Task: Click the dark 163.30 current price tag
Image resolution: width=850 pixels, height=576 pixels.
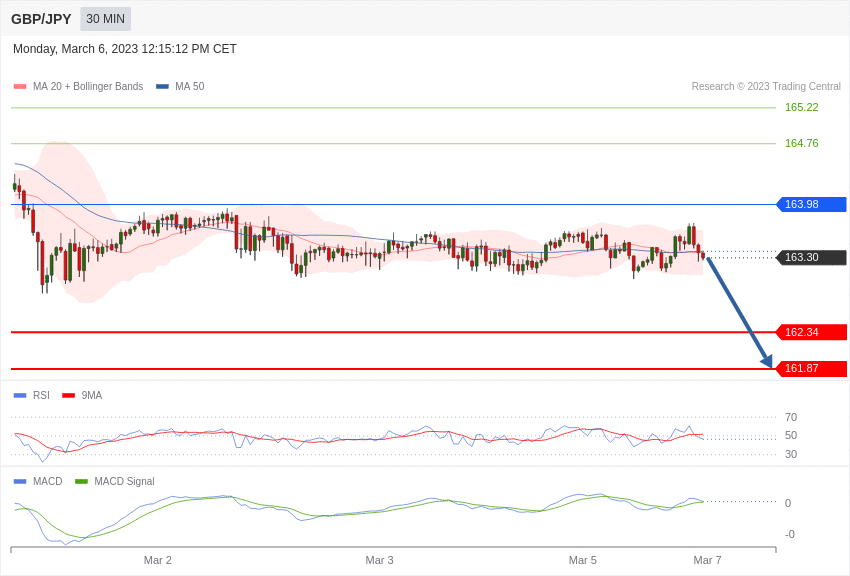Action: click(x=812, y=257)
